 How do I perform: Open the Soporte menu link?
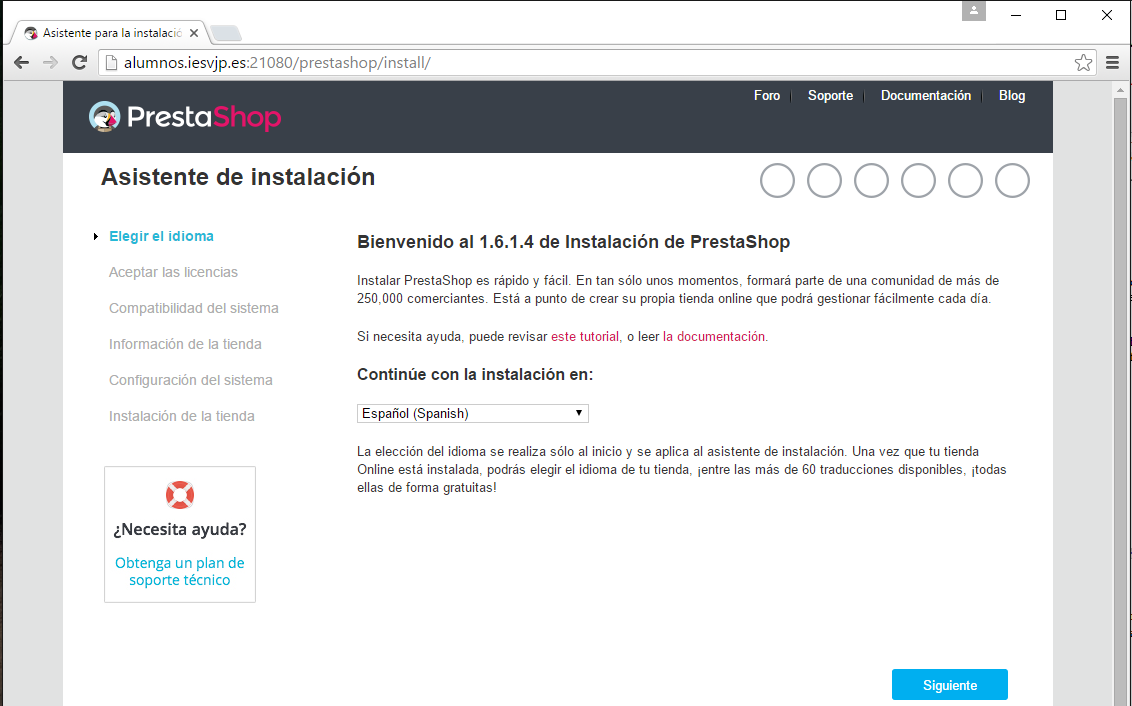click(830, 96)
